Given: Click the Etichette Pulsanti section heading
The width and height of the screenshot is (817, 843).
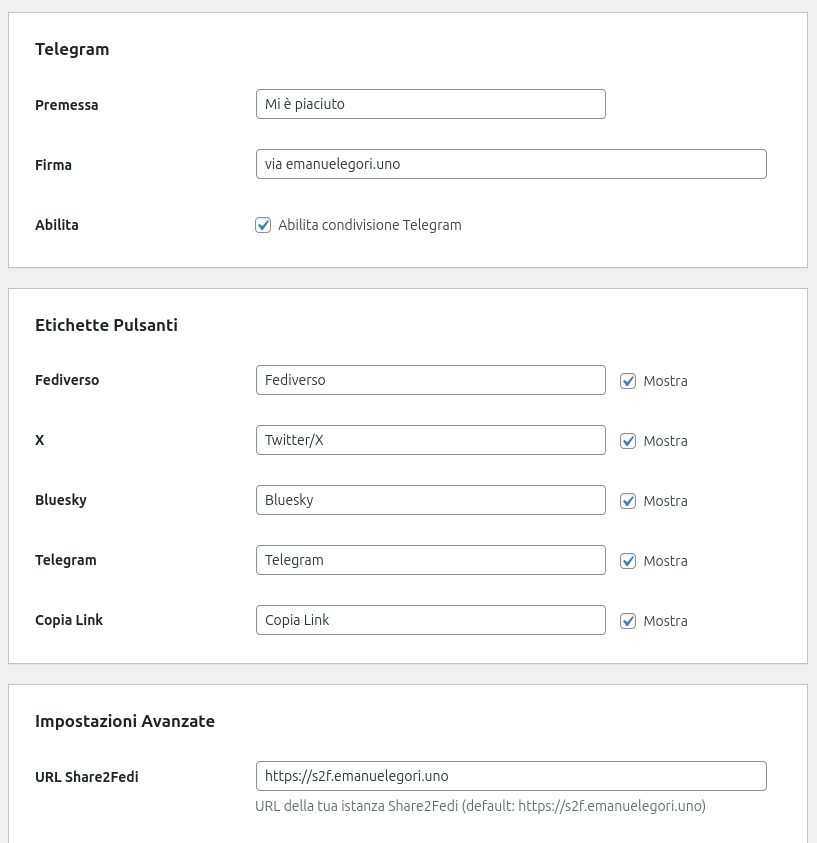Looking at the screenshot, I should pyautogui.click(x=106, y=325).
